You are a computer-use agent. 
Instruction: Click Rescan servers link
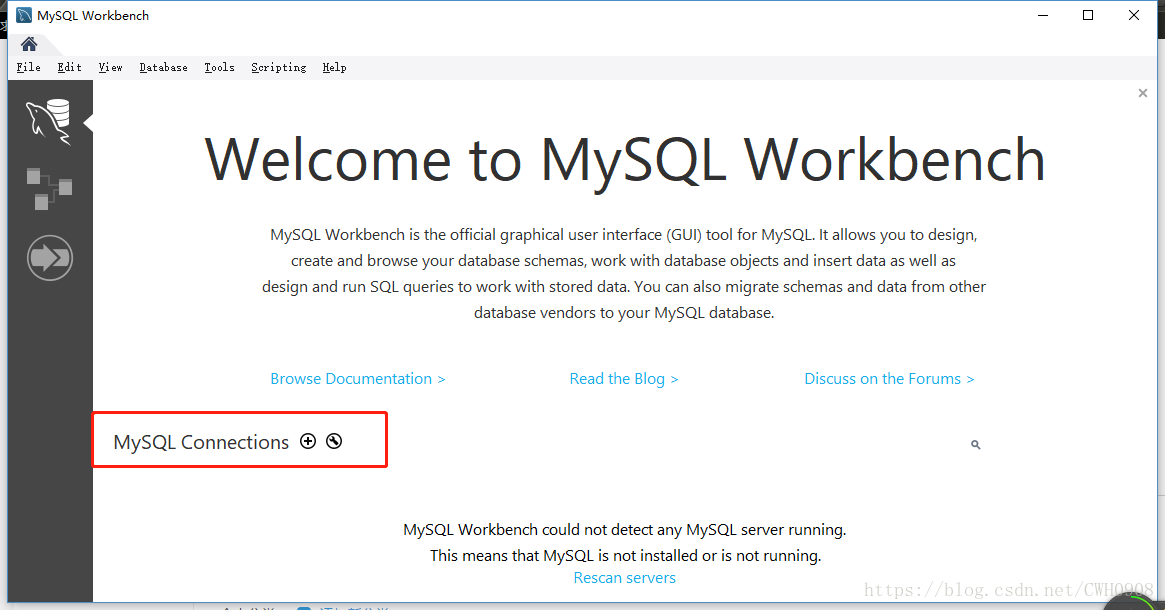click(624, 578)
